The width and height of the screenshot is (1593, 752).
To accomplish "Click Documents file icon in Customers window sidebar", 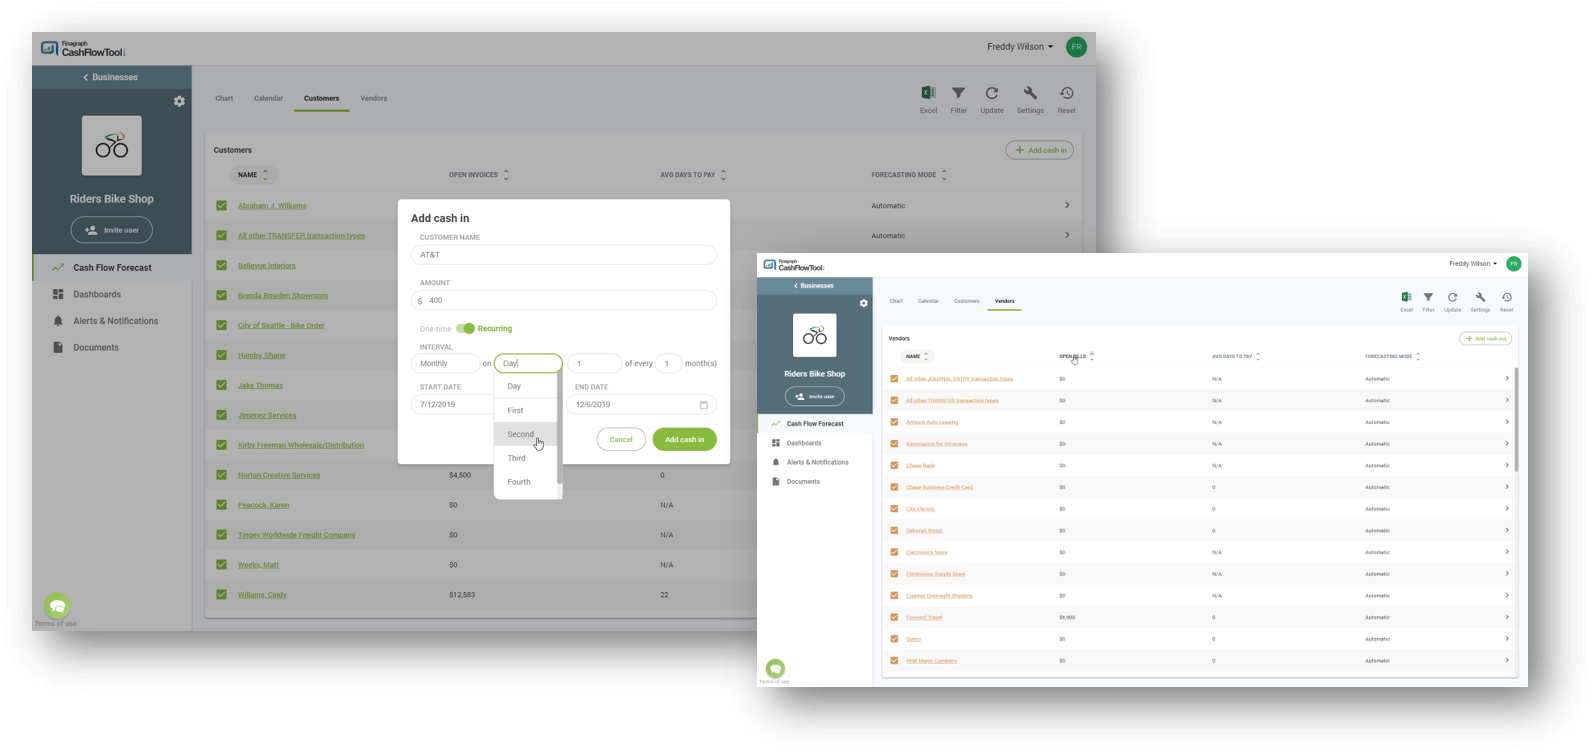I will click(x=58, y=347).
